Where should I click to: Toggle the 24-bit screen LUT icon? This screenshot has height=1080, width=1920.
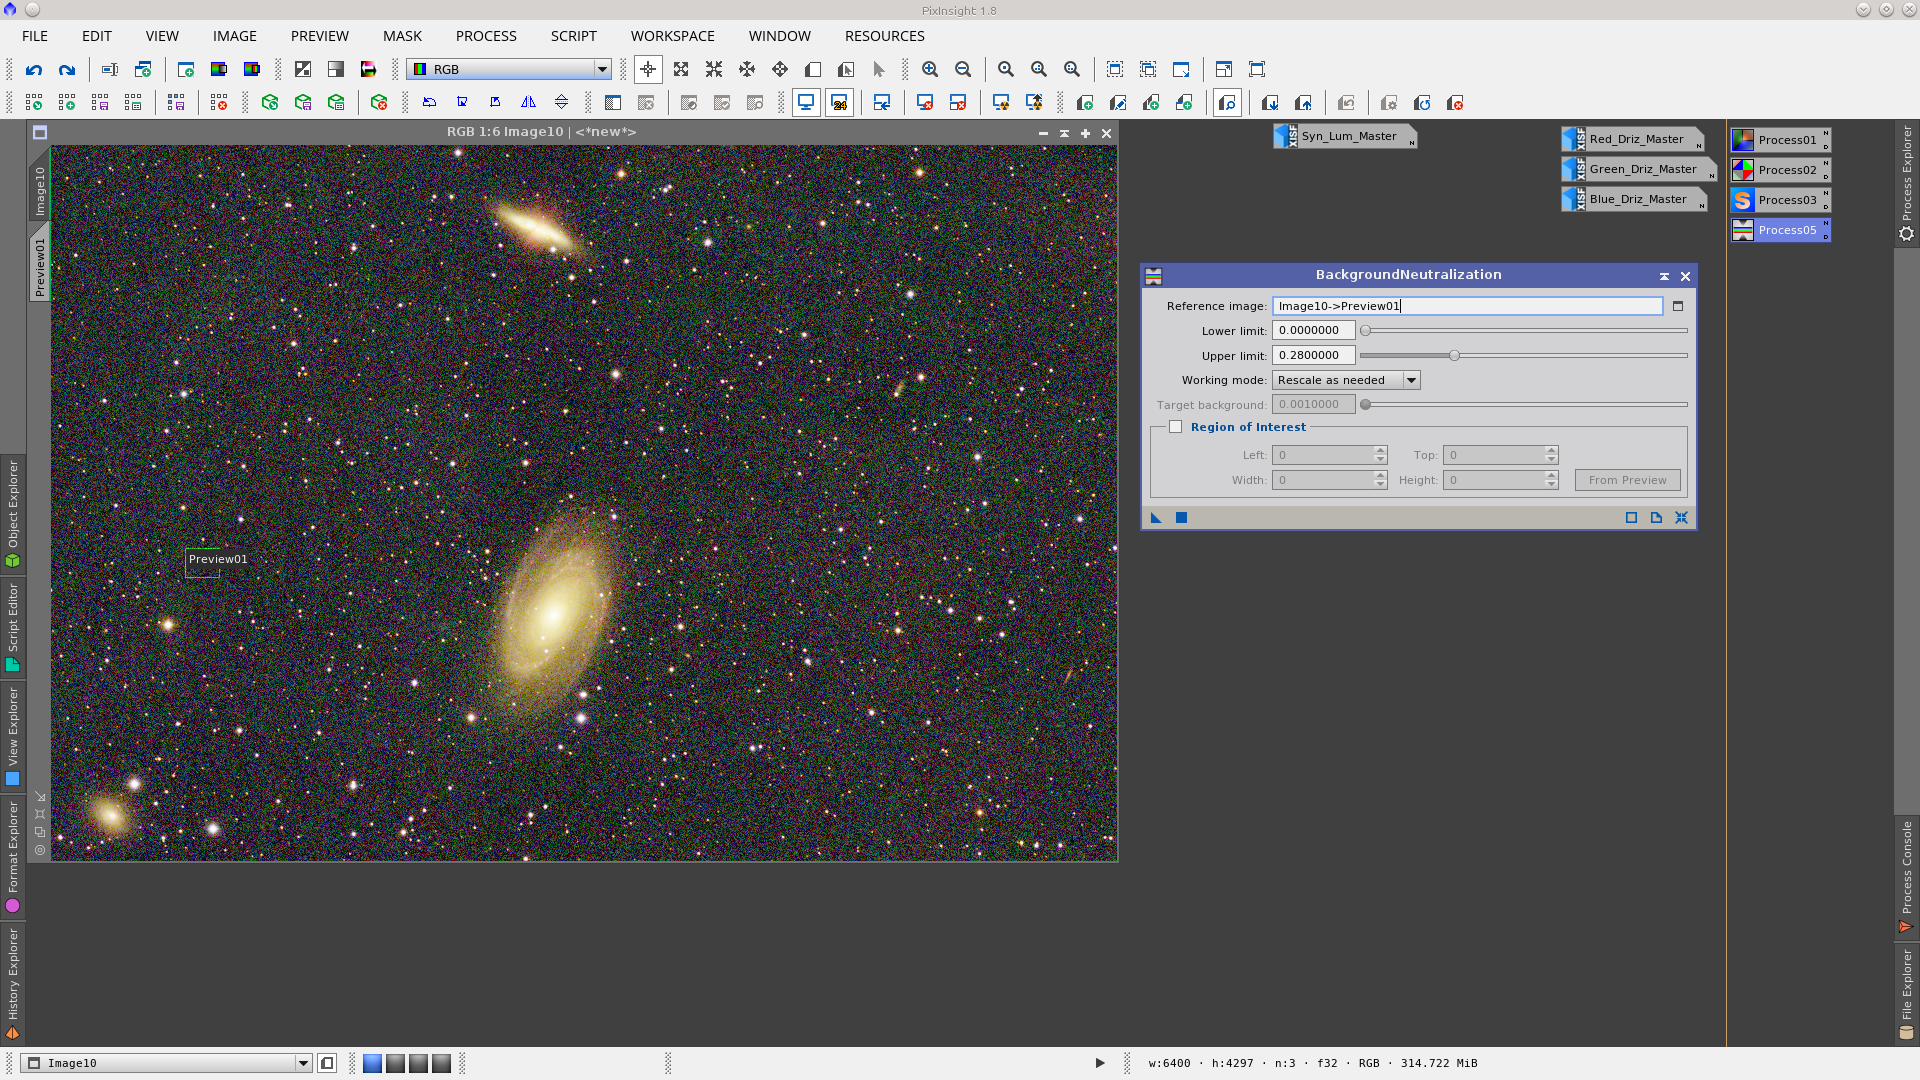point(840,102)
